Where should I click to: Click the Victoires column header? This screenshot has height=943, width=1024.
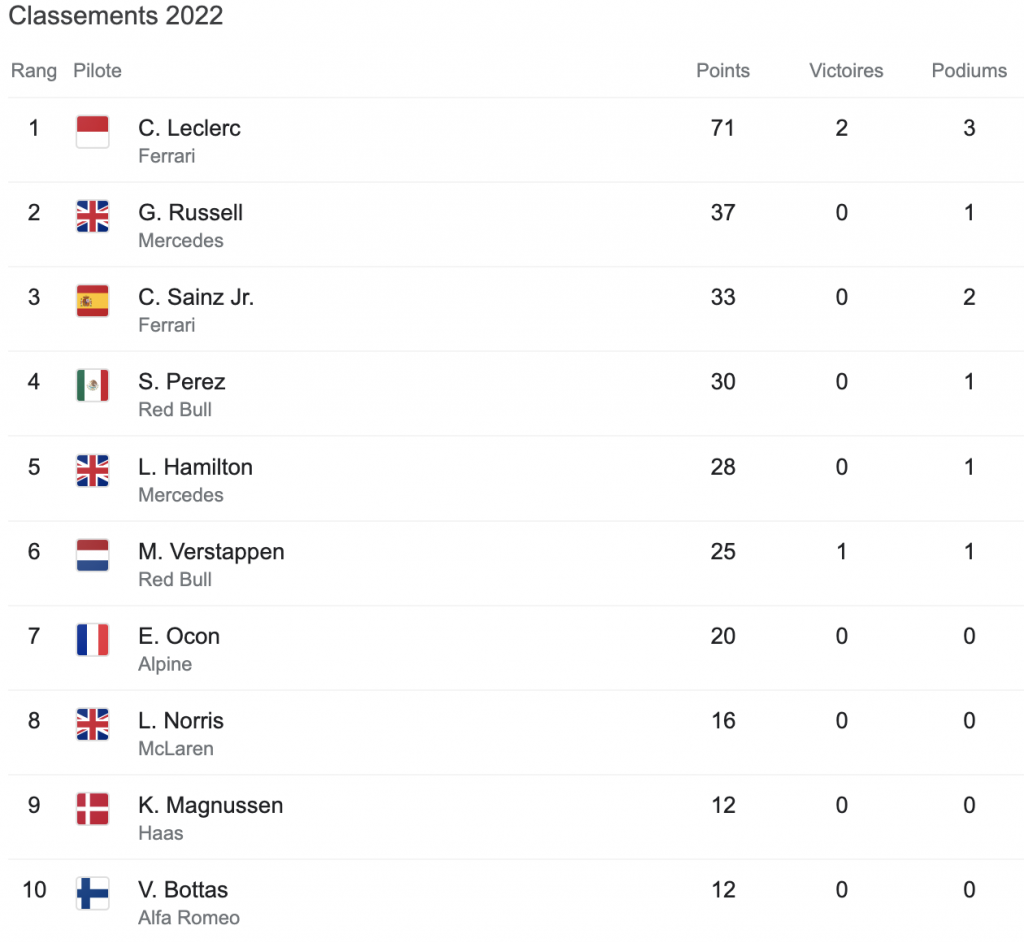[x=846, y=71]
